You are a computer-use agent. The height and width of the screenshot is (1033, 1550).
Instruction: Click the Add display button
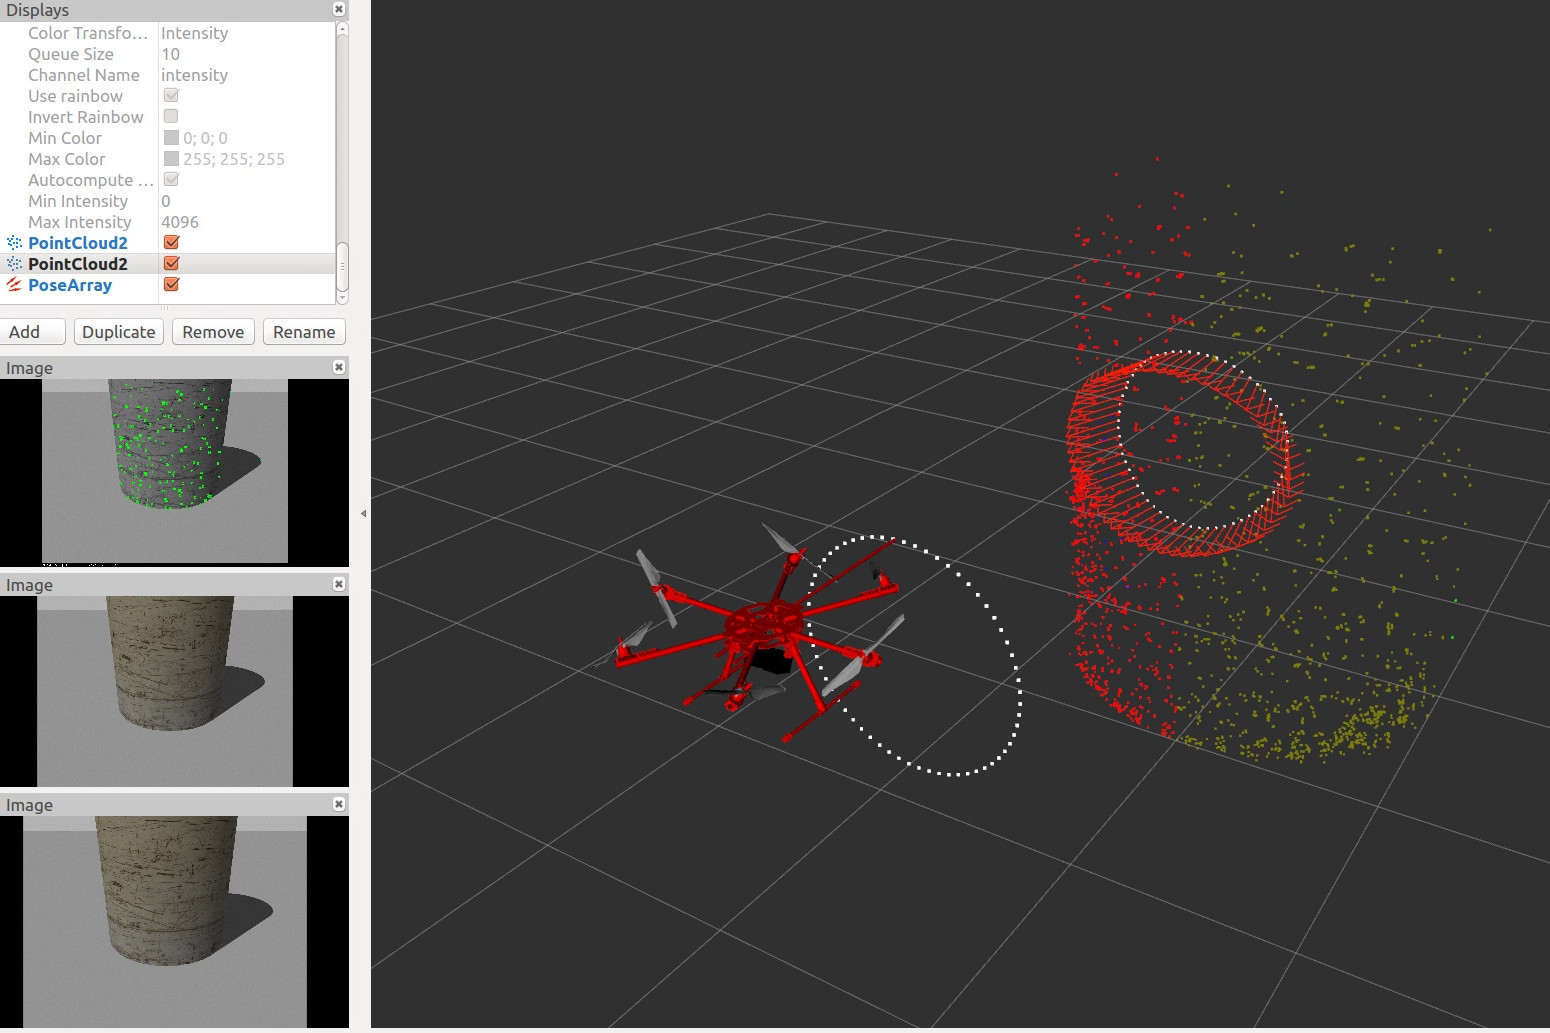pyautogui.click(x=33, y=332)
